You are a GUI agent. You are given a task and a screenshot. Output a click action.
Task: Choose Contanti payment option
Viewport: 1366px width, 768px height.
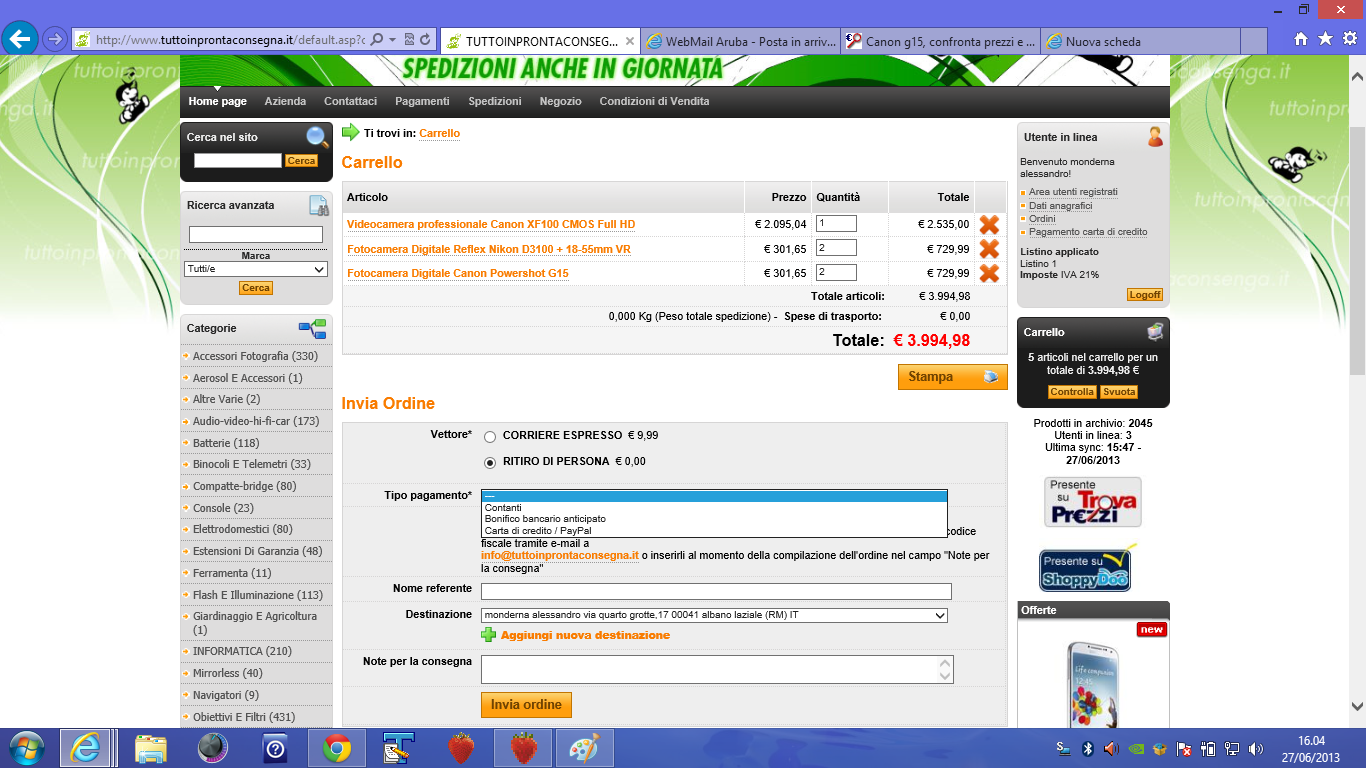pyautogui.click(x=714, y=508)
